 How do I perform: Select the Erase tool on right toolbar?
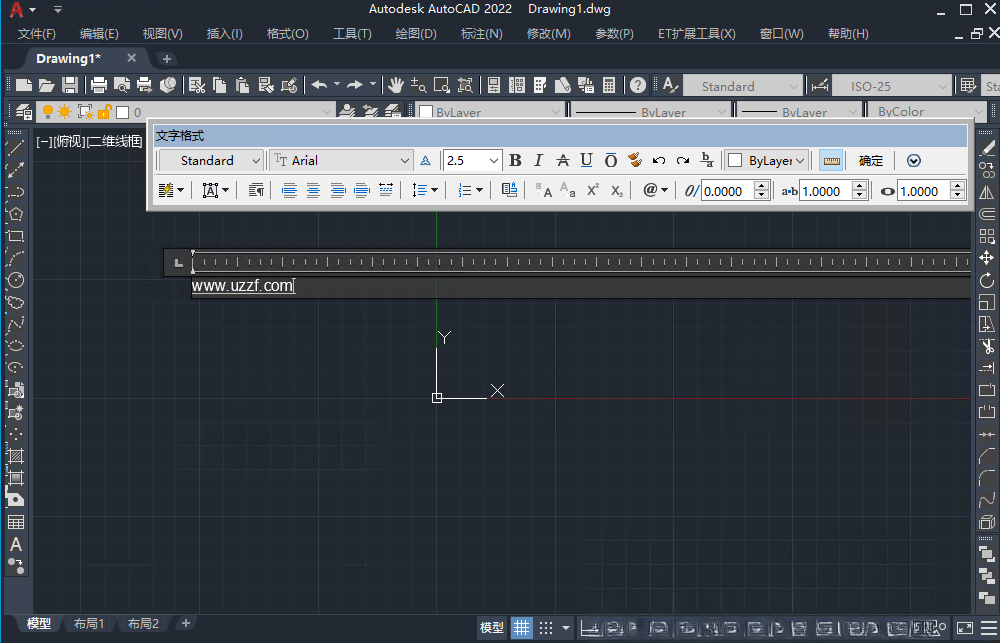987,148
